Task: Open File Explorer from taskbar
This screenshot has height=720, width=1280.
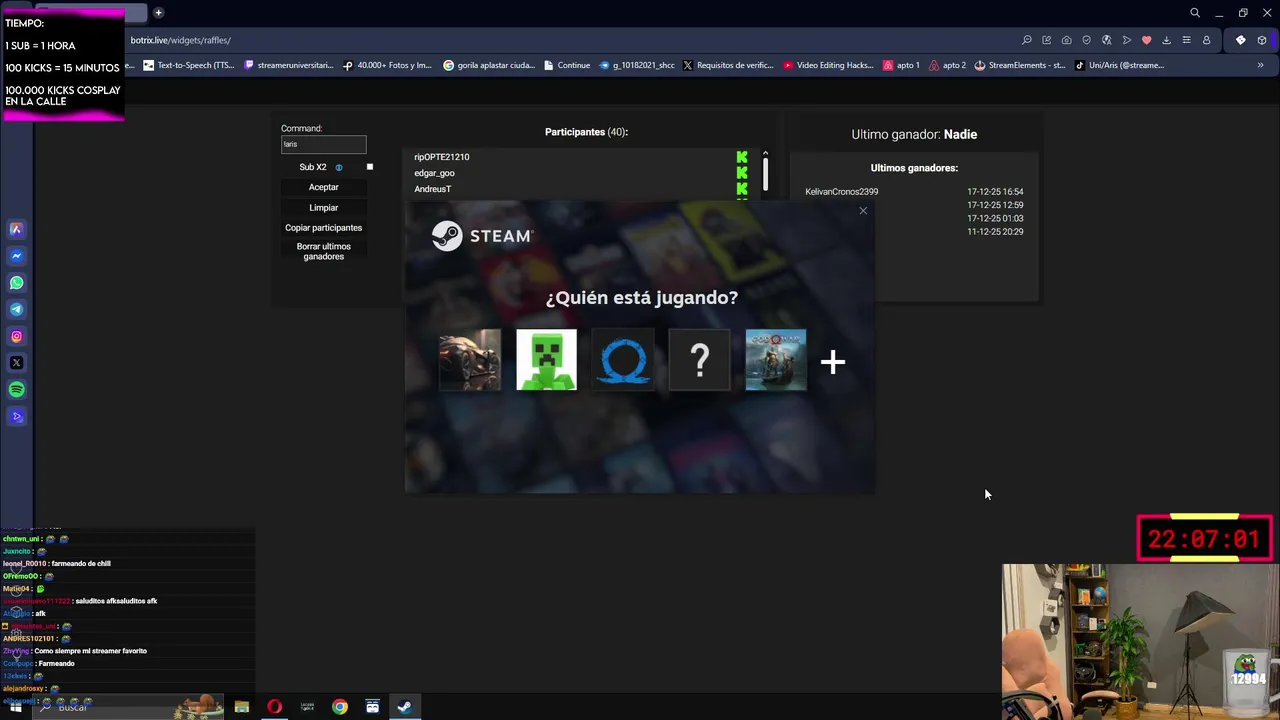Action: [242, 707]
